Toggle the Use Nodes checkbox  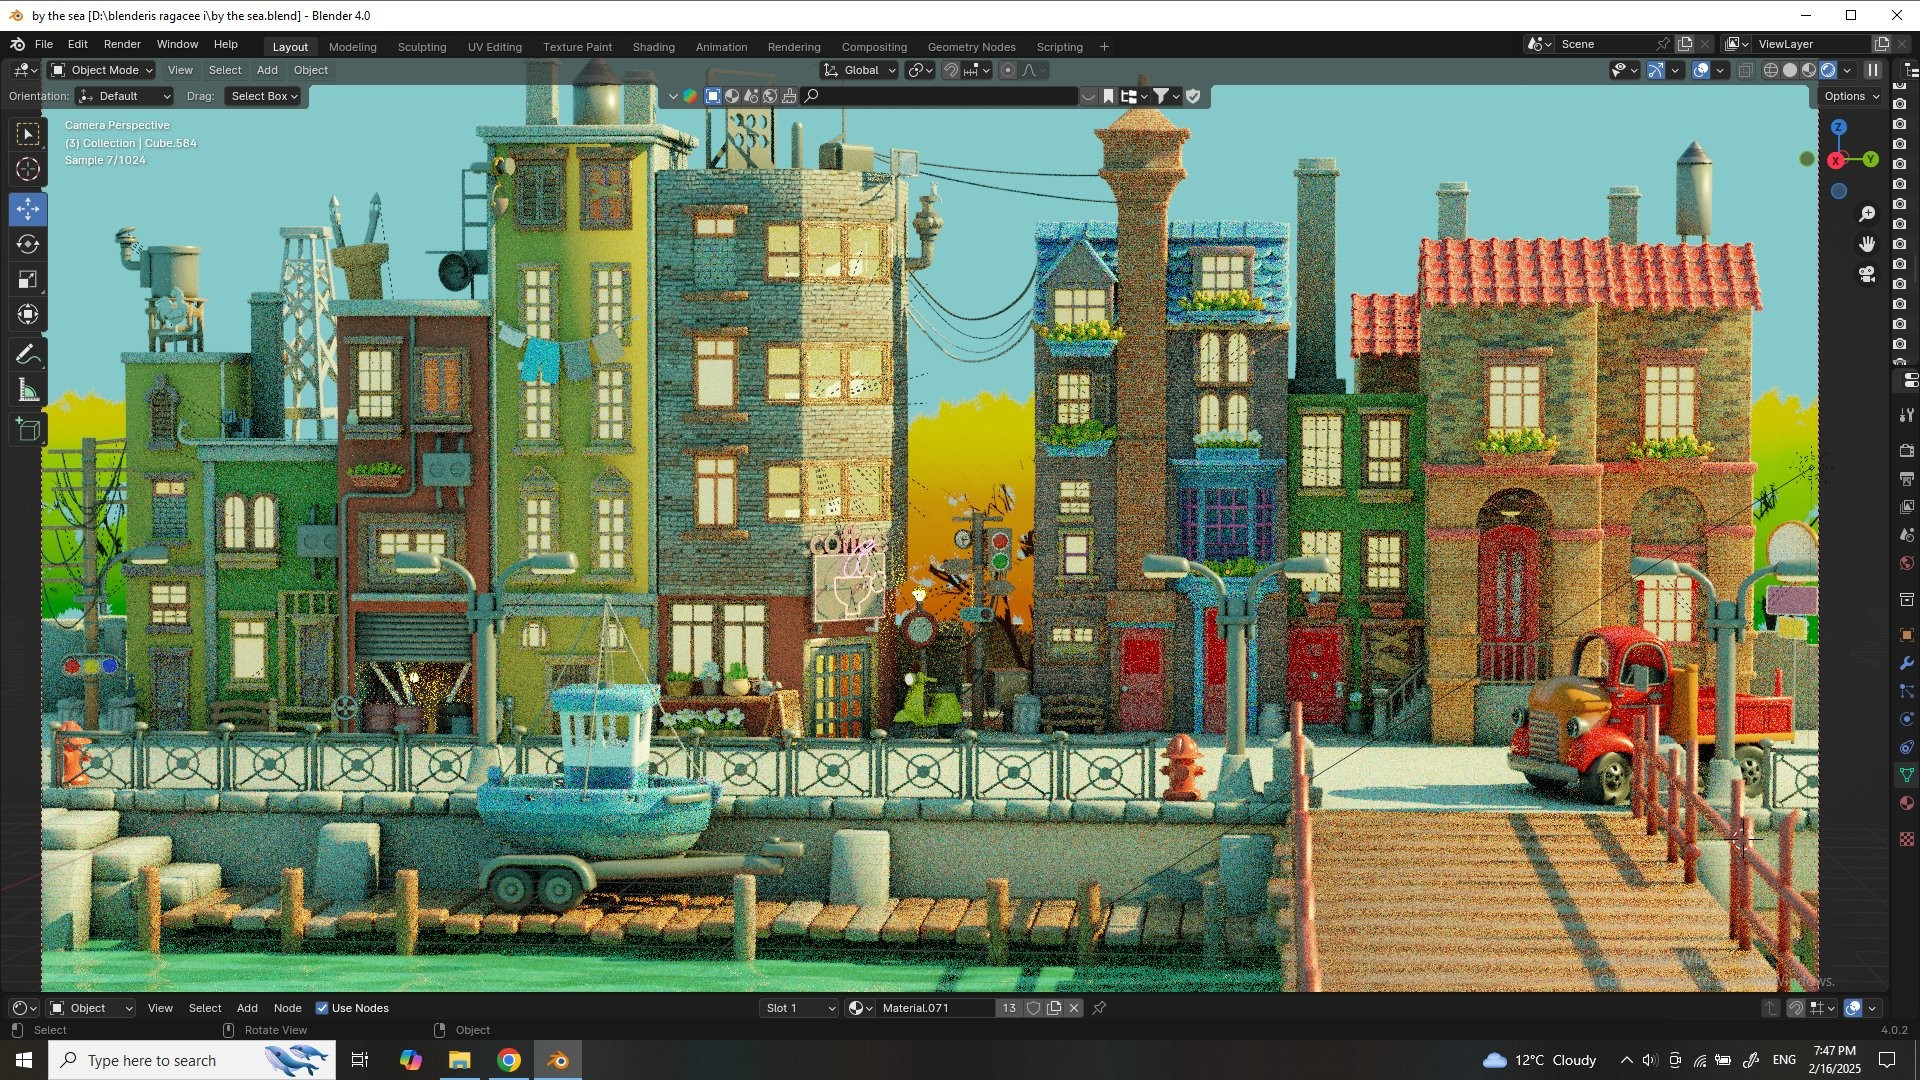click(322, 1008)
